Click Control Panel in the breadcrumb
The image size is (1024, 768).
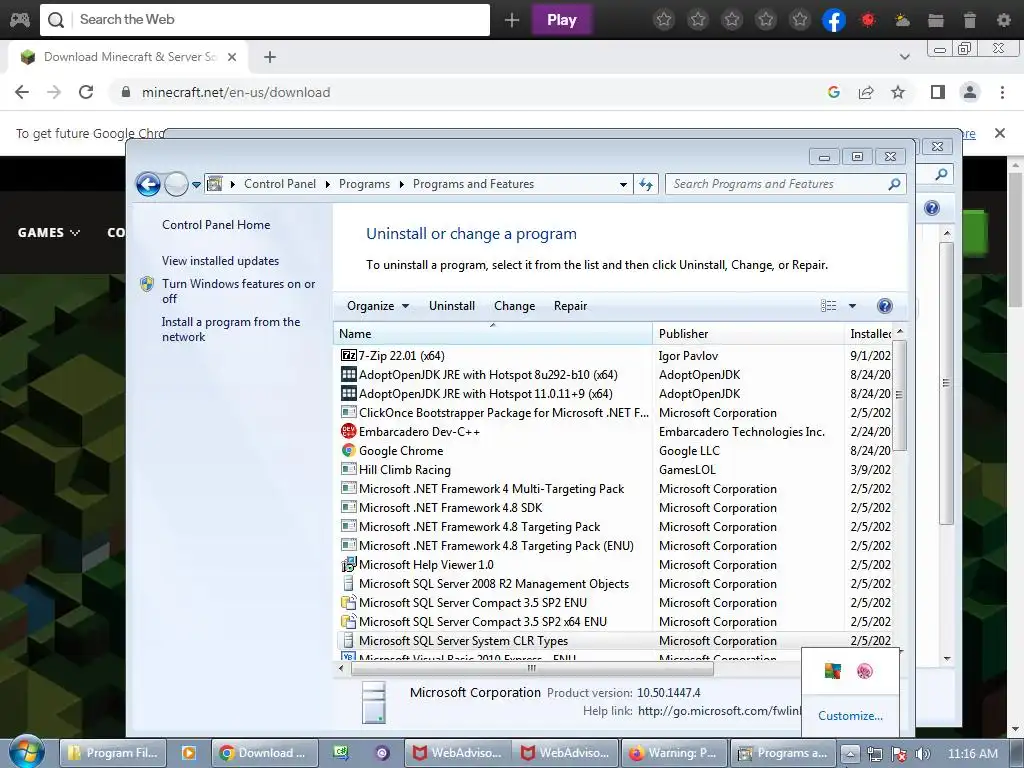(x=280, y=184)
